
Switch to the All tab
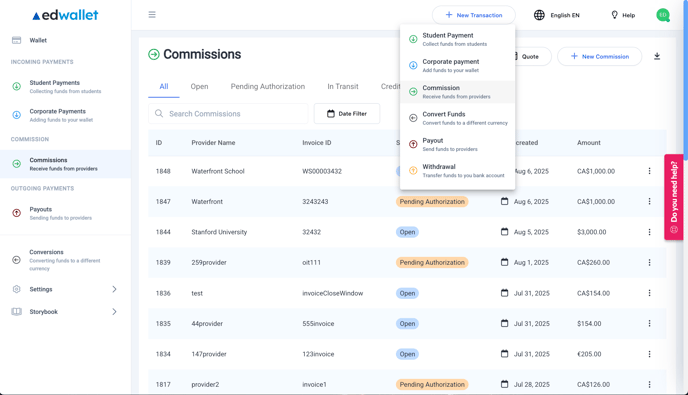point(164,86)
